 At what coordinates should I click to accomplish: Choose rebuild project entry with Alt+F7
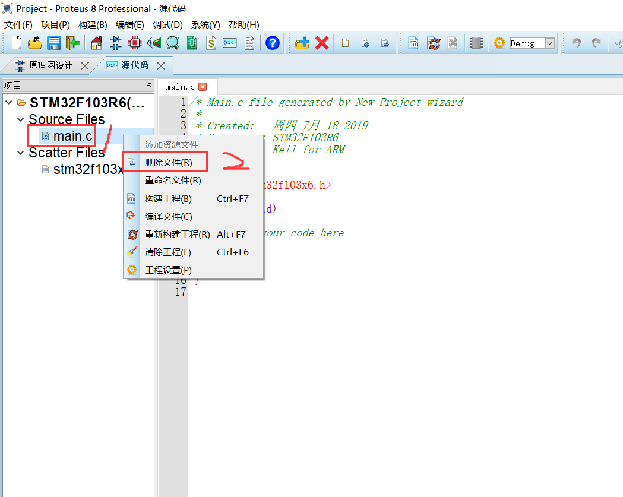[x=193, y=234]
